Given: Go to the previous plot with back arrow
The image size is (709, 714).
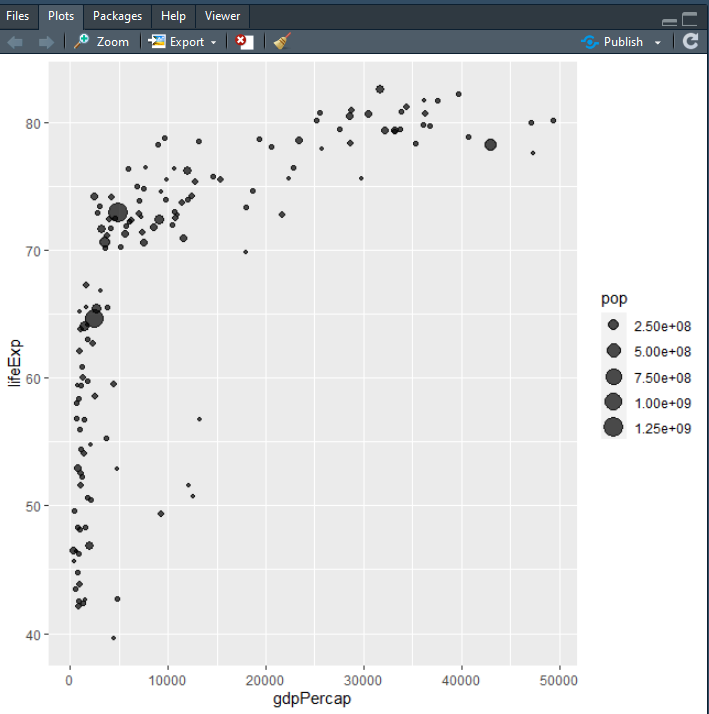Looking at the screenshot, I should coord(15,42).
